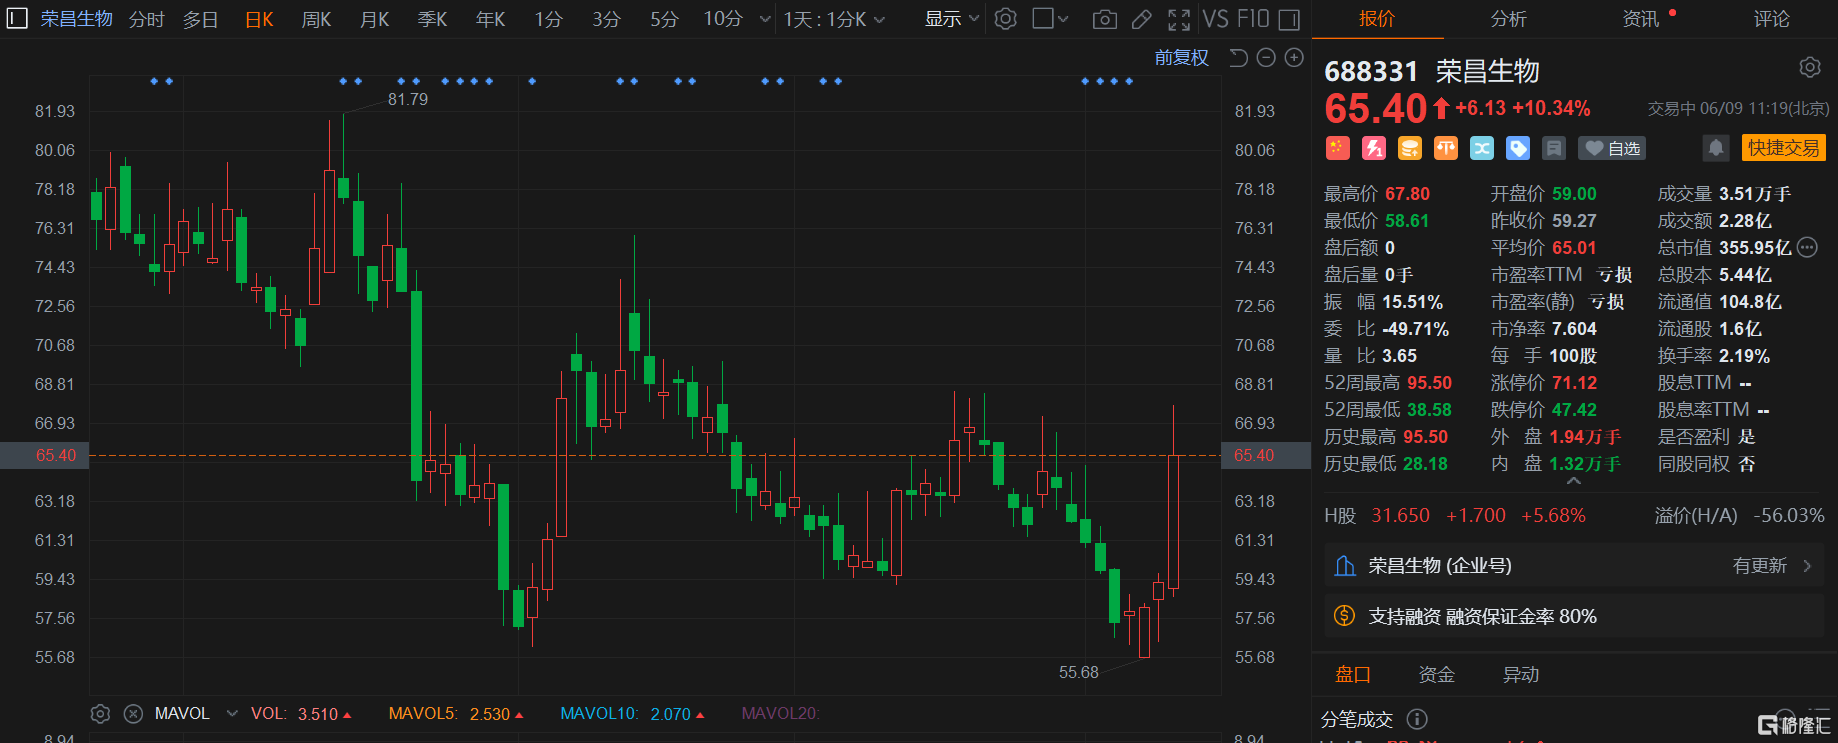
Task: Switch to 盘口 sub-tab
Action: point(1353,675)
